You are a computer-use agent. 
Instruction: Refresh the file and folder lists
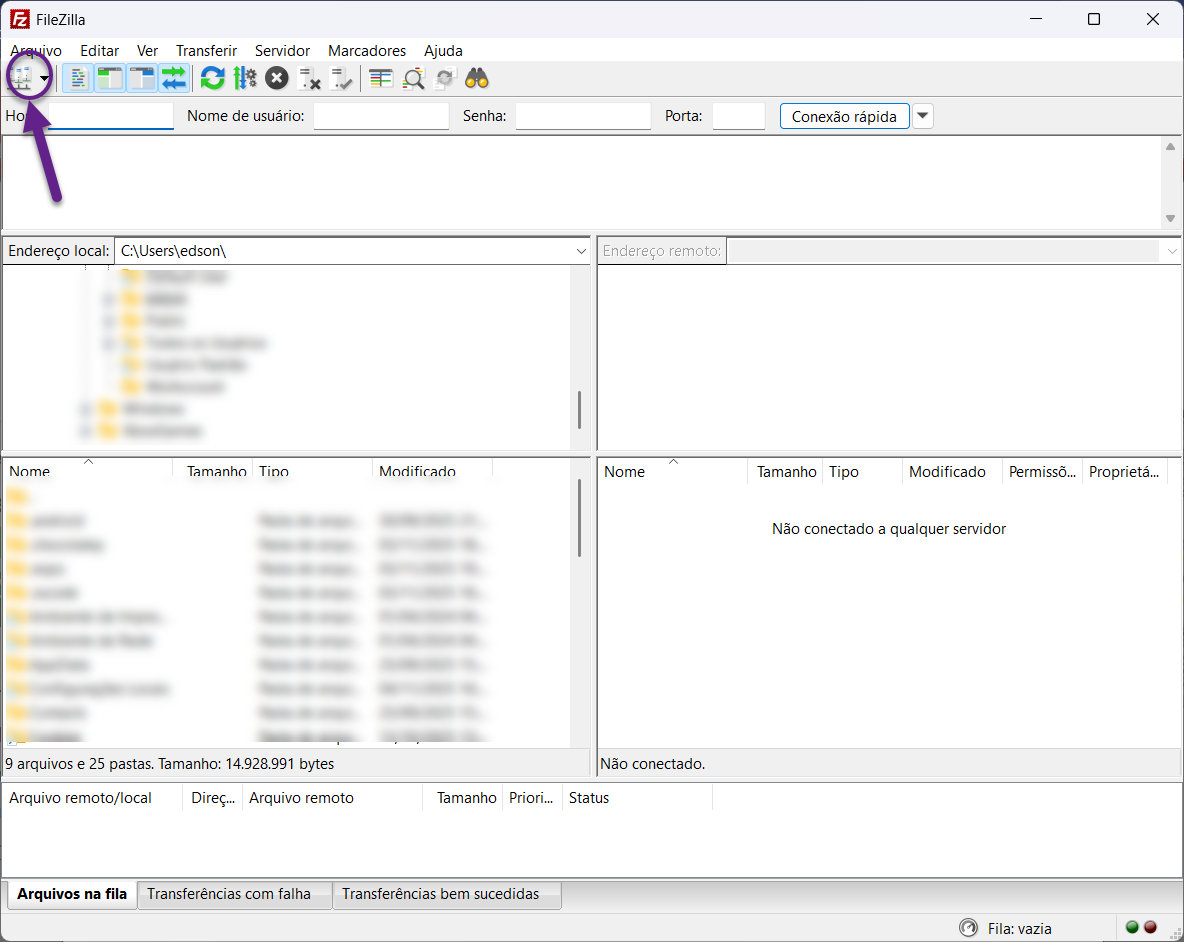tap(212, 78)
